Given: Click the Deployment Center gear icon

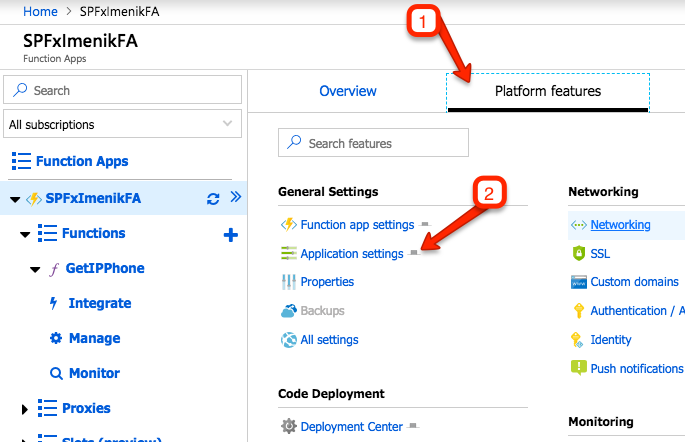Looking at the screenshot, I should click(288, 427).
